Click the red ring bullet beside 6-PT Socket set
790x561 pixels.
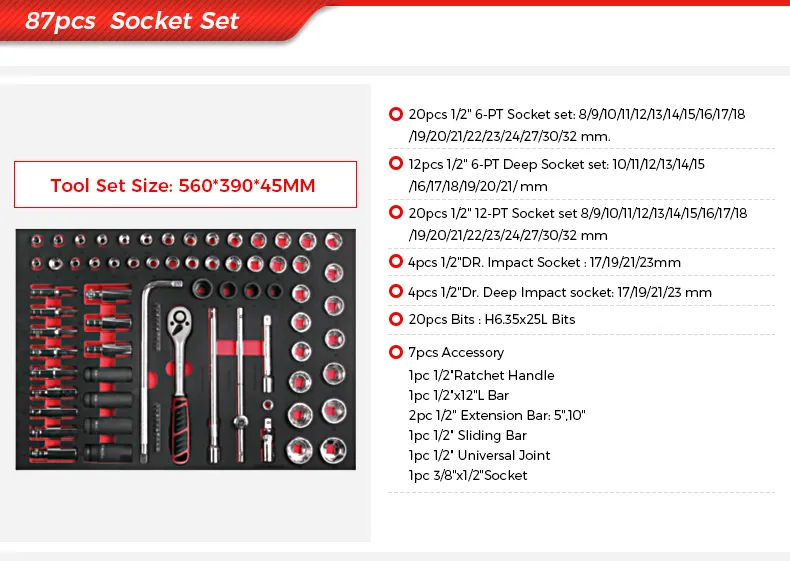coord(396,114)
